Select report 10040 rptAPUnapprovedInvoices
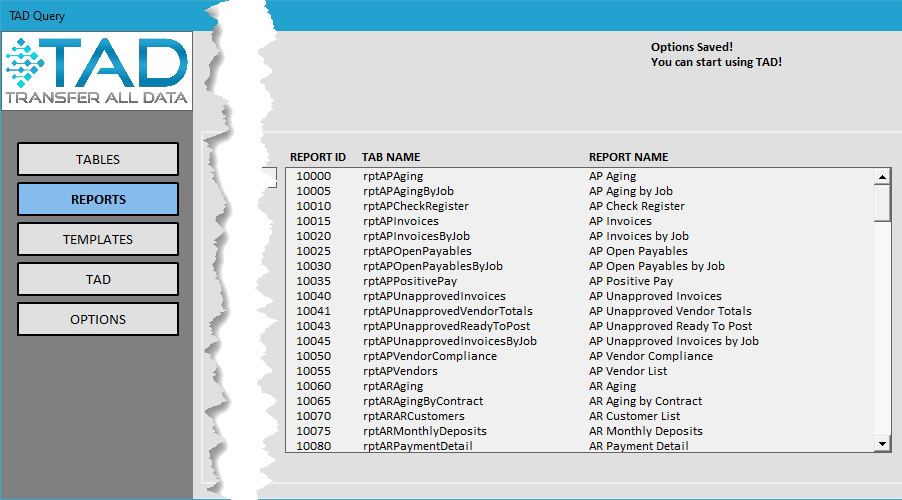 pyautogui.click(x=579, y=296)
